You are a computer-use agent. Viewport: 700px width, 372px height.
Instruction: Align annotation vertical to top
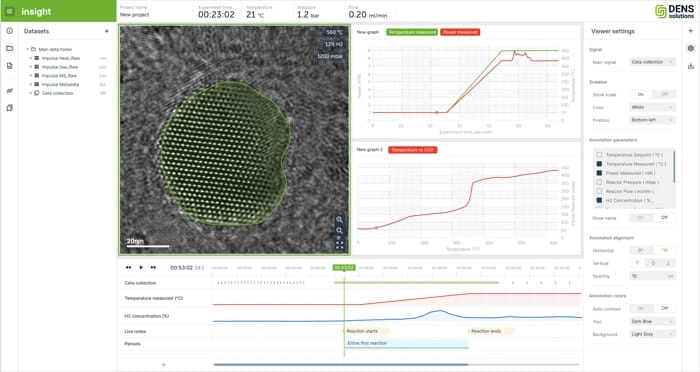(638, 263)
